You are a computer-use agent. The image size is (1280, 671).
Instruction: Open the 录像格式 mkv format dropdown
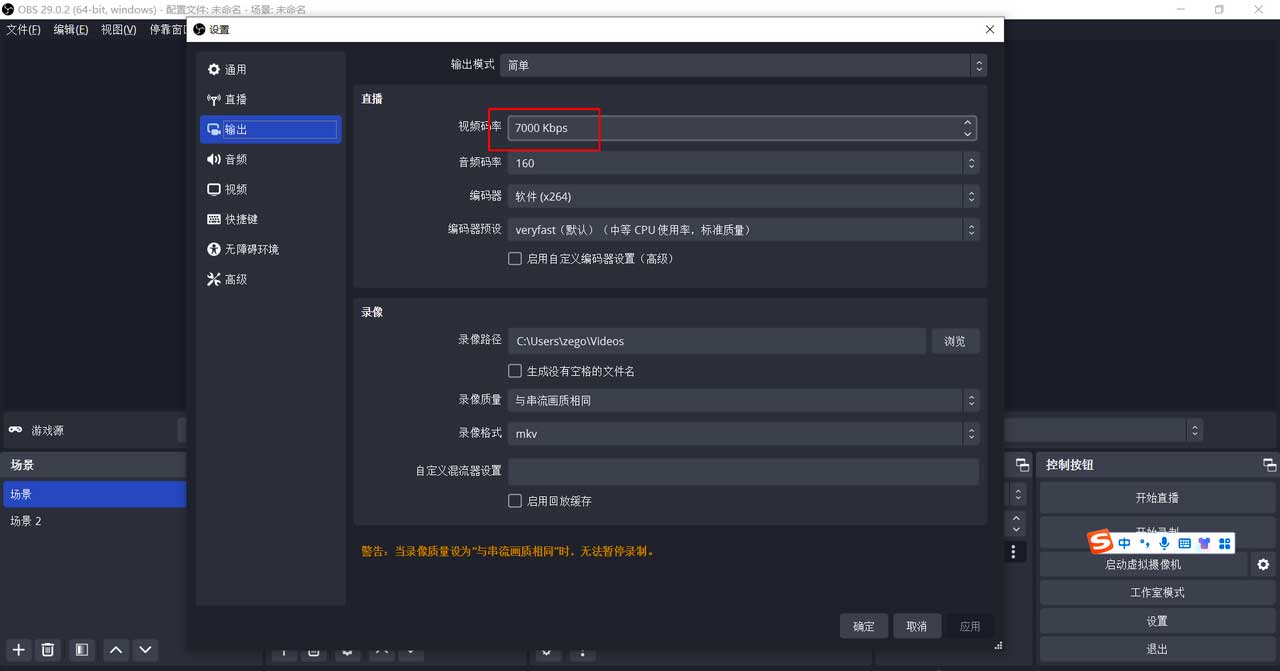tap(742, 434)
